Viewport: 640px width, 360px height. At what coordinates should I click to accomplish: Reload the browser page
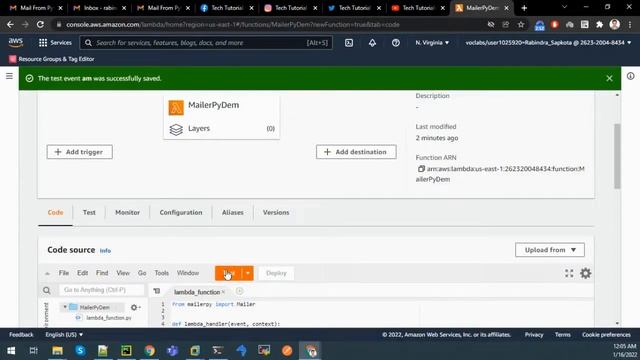(40, 24)
